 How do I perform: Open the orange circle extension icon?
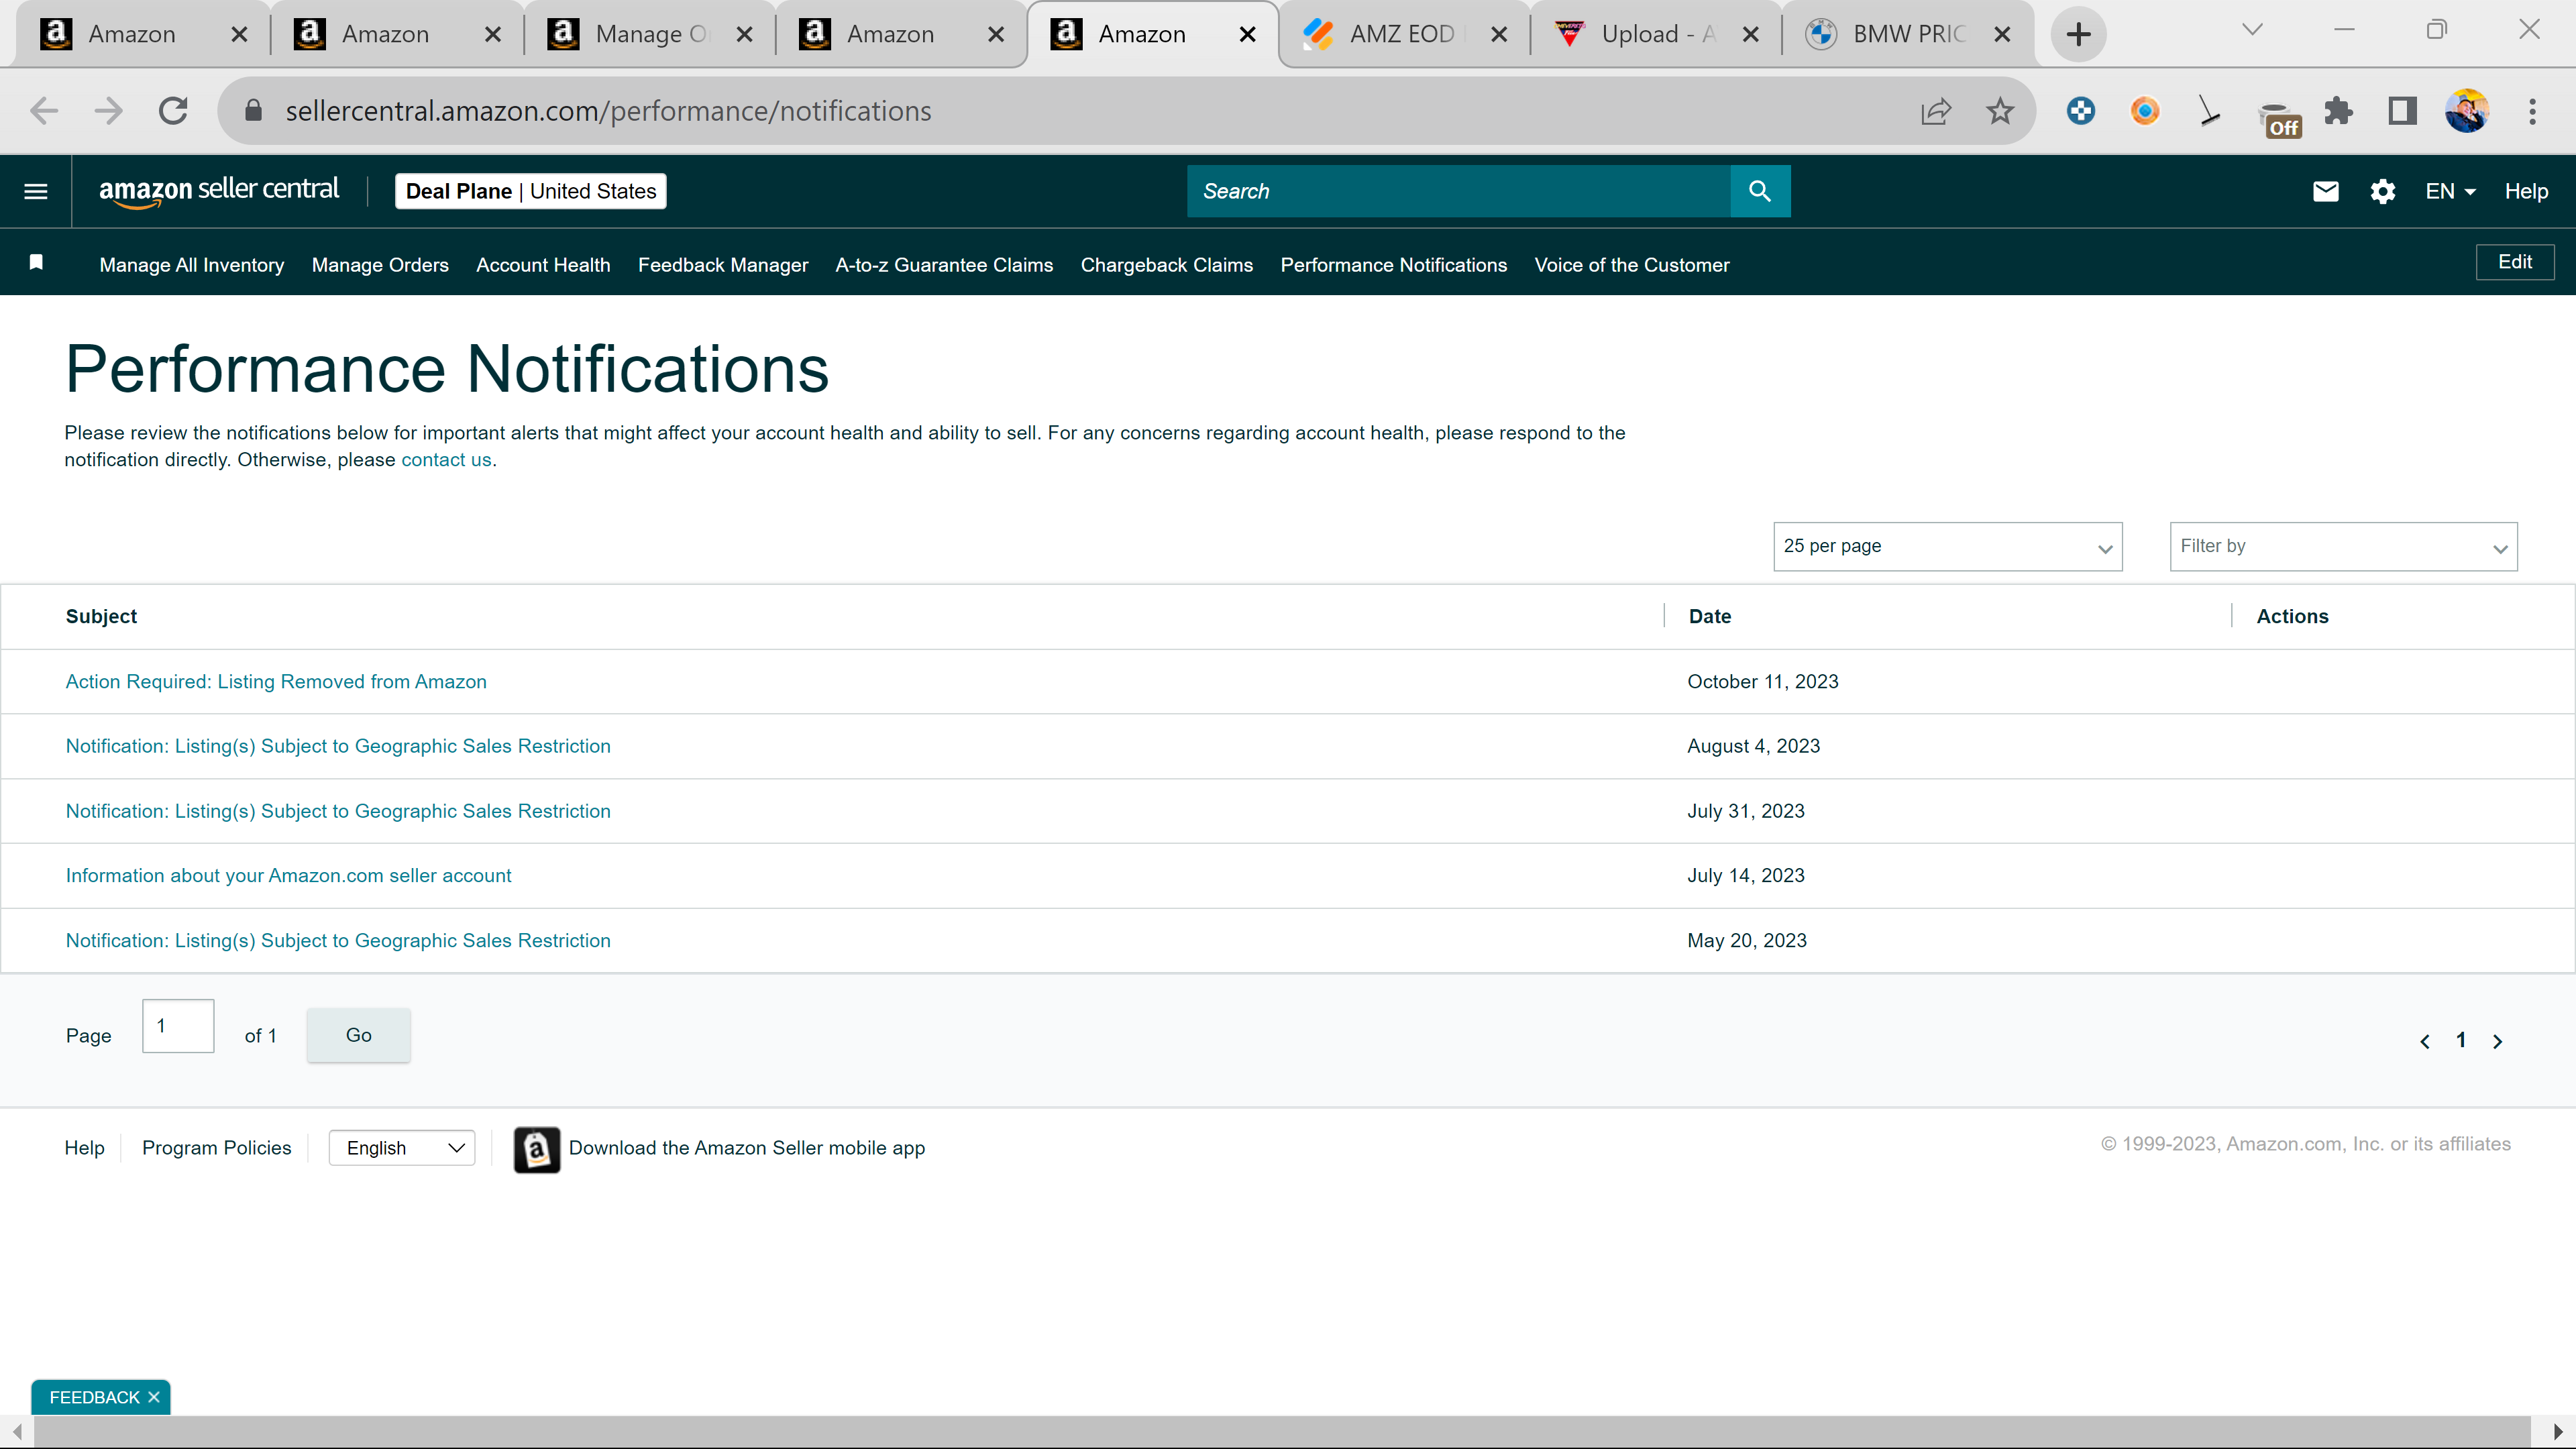pyautogui.click(x=2145, y=111)
